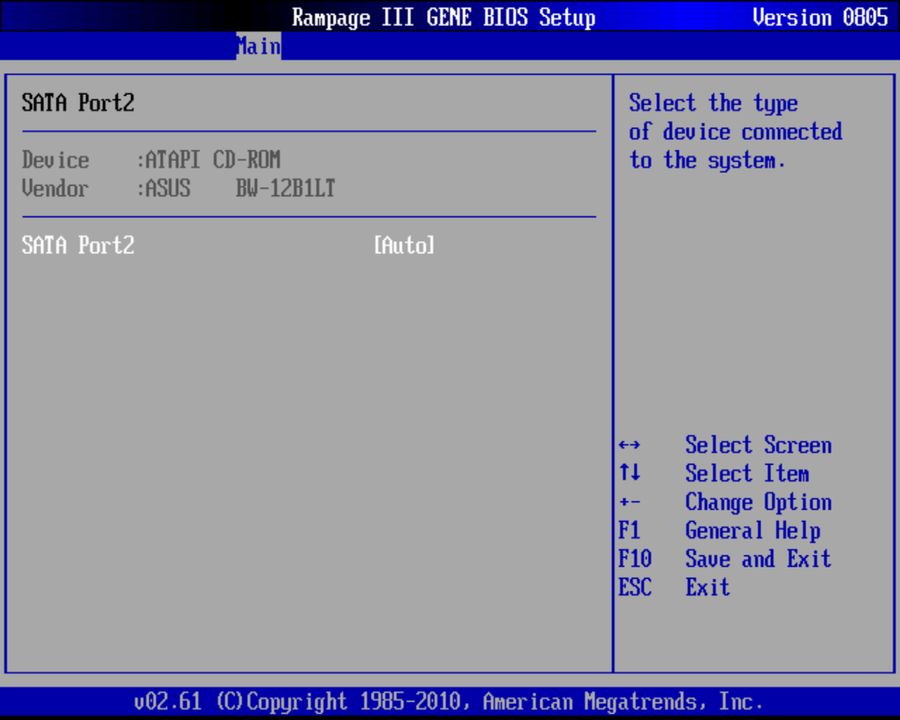Click the help text 'Select the type'
This screenshot has width=900, height=720.
click(x=713, y=103)
